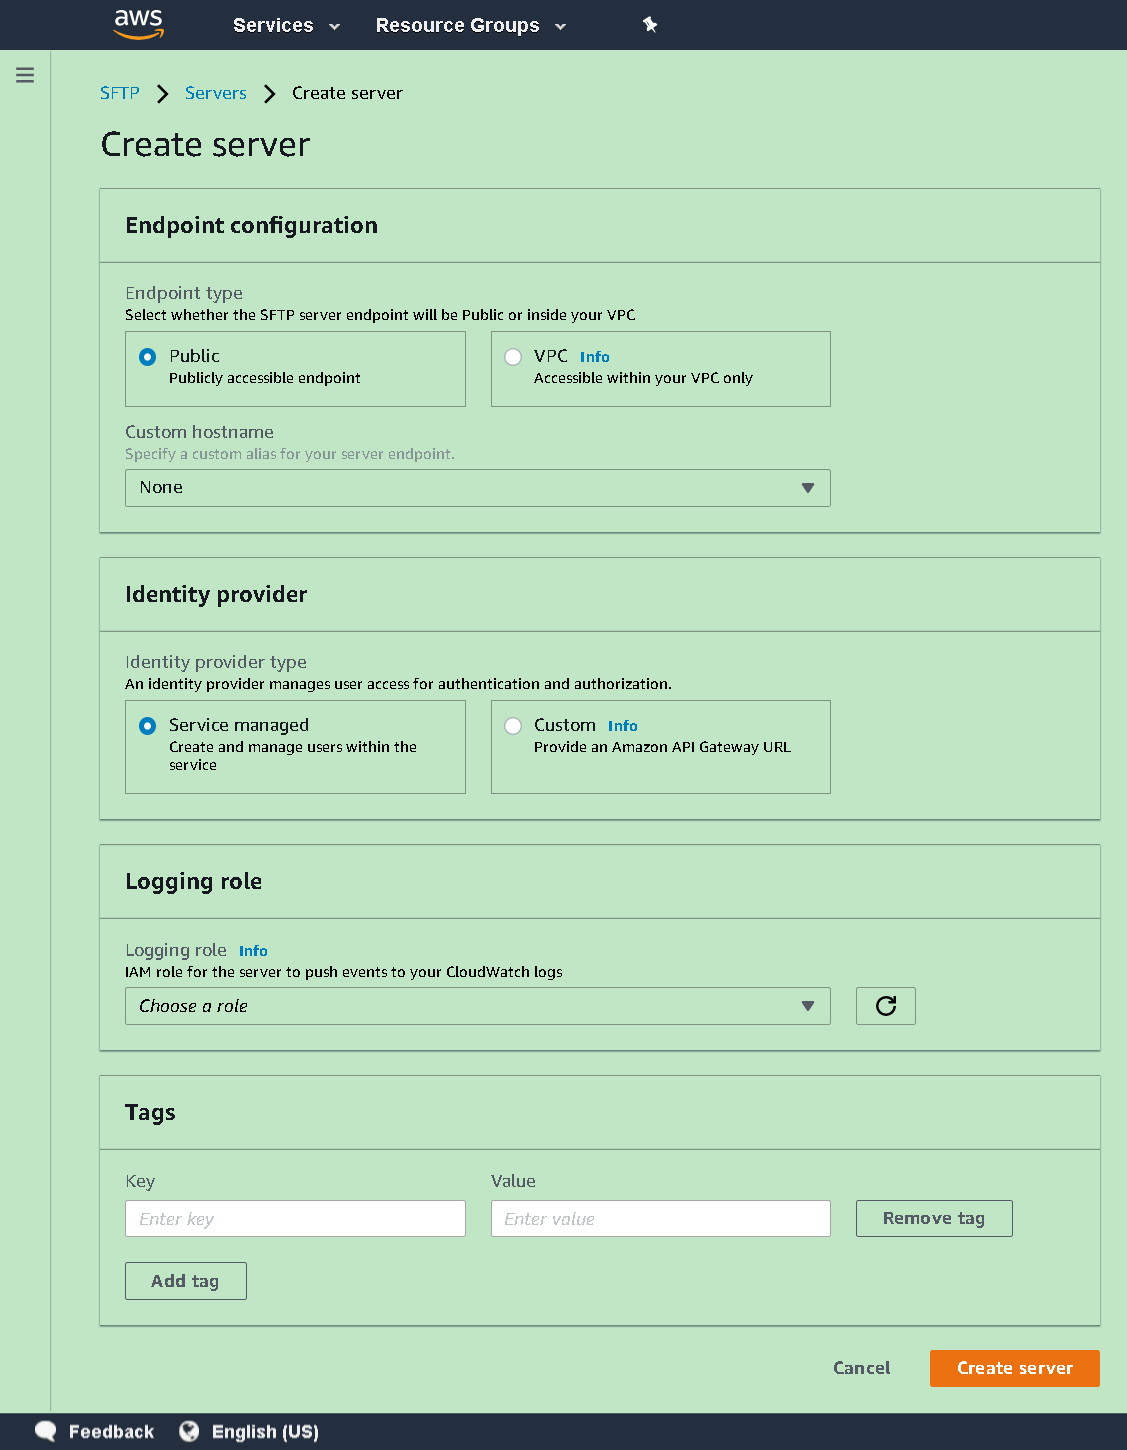This screenshot has width=1127, height=1450.
Task: Open the sidebar hamburger menu
Action: pyautogui.click(x=25, y=74)
